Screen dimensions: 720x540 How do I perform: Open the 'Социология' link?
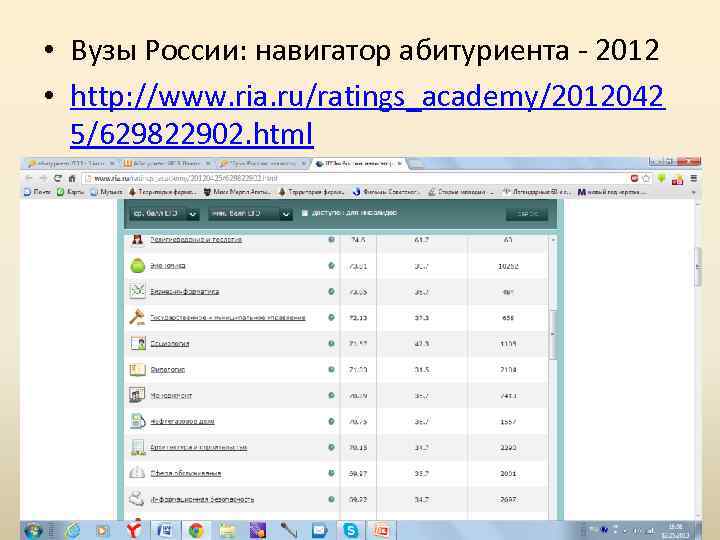[x=169, y=343]
